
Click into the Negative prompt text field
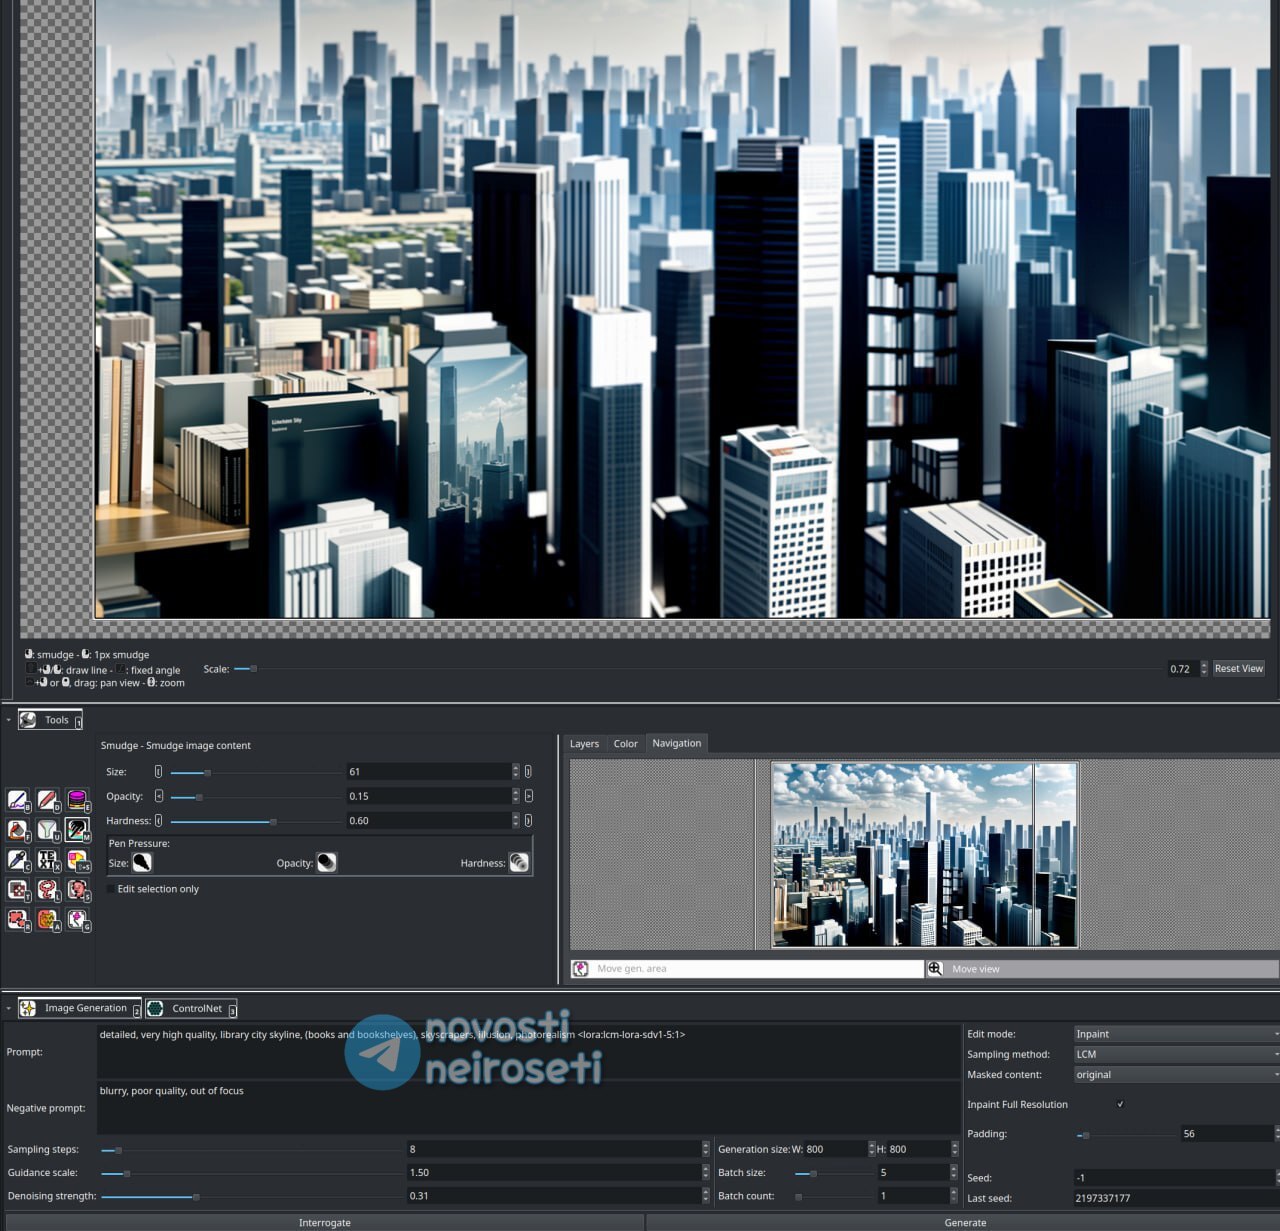(x=528, y=1107)
